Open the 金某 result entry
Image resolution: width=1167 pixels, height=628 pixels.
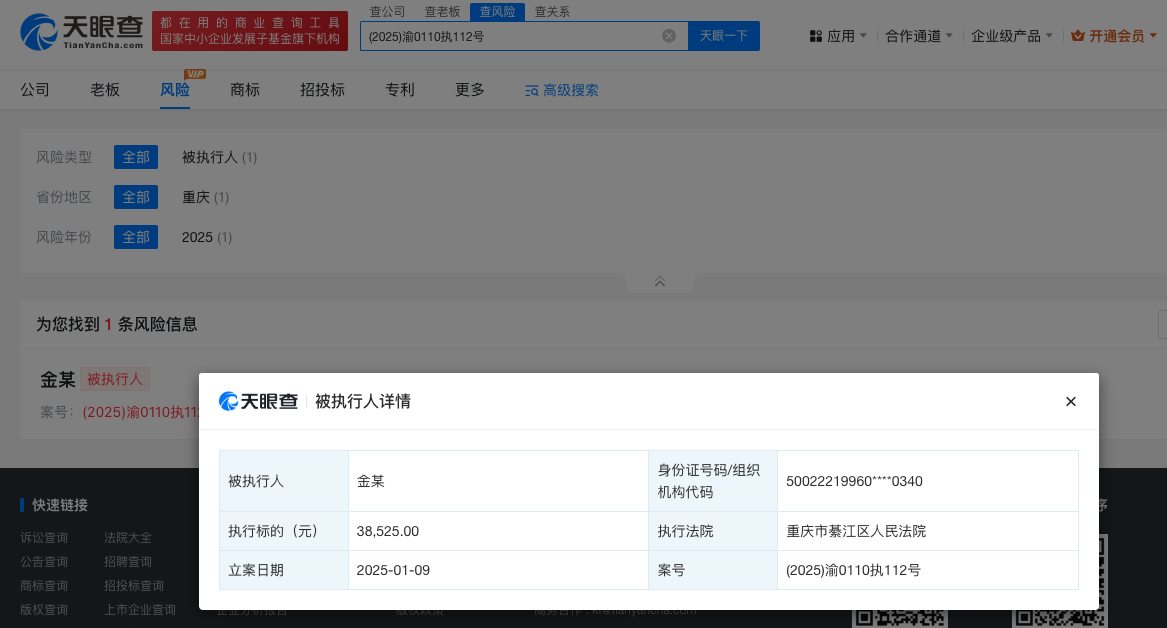click(x=58, y=379)
